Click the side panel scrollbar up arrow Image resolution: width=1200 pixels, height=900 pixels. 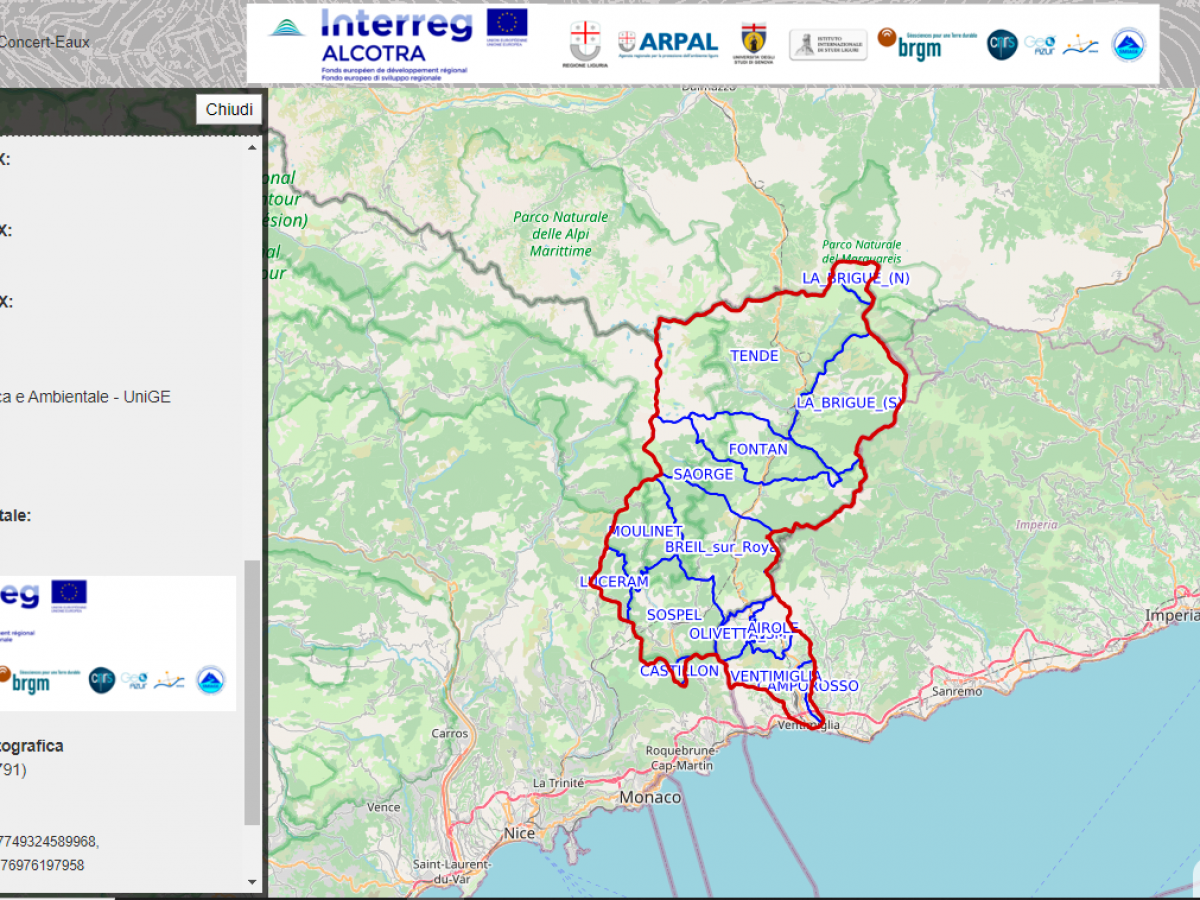click(252, 146)
